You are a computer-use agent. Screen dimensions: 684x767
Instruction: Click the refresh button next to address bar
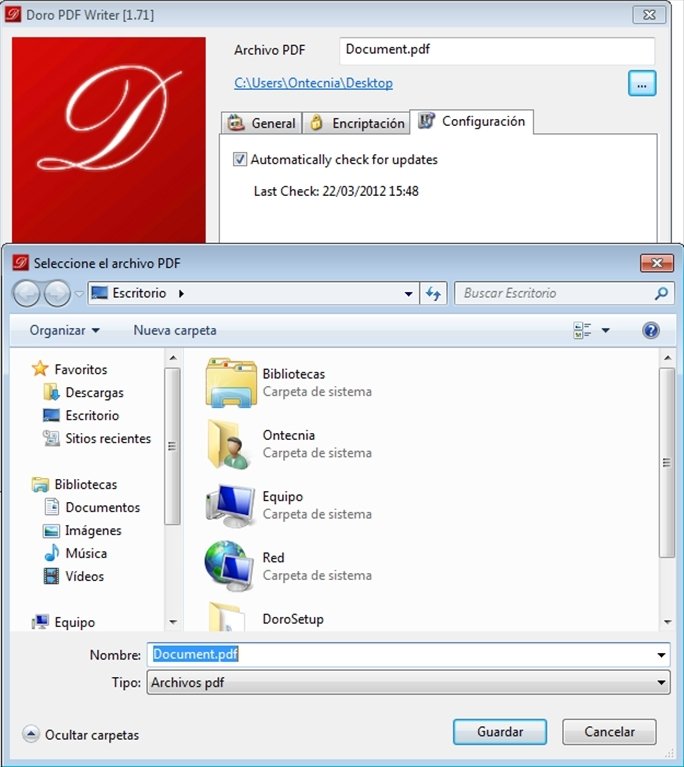point(433,293)
